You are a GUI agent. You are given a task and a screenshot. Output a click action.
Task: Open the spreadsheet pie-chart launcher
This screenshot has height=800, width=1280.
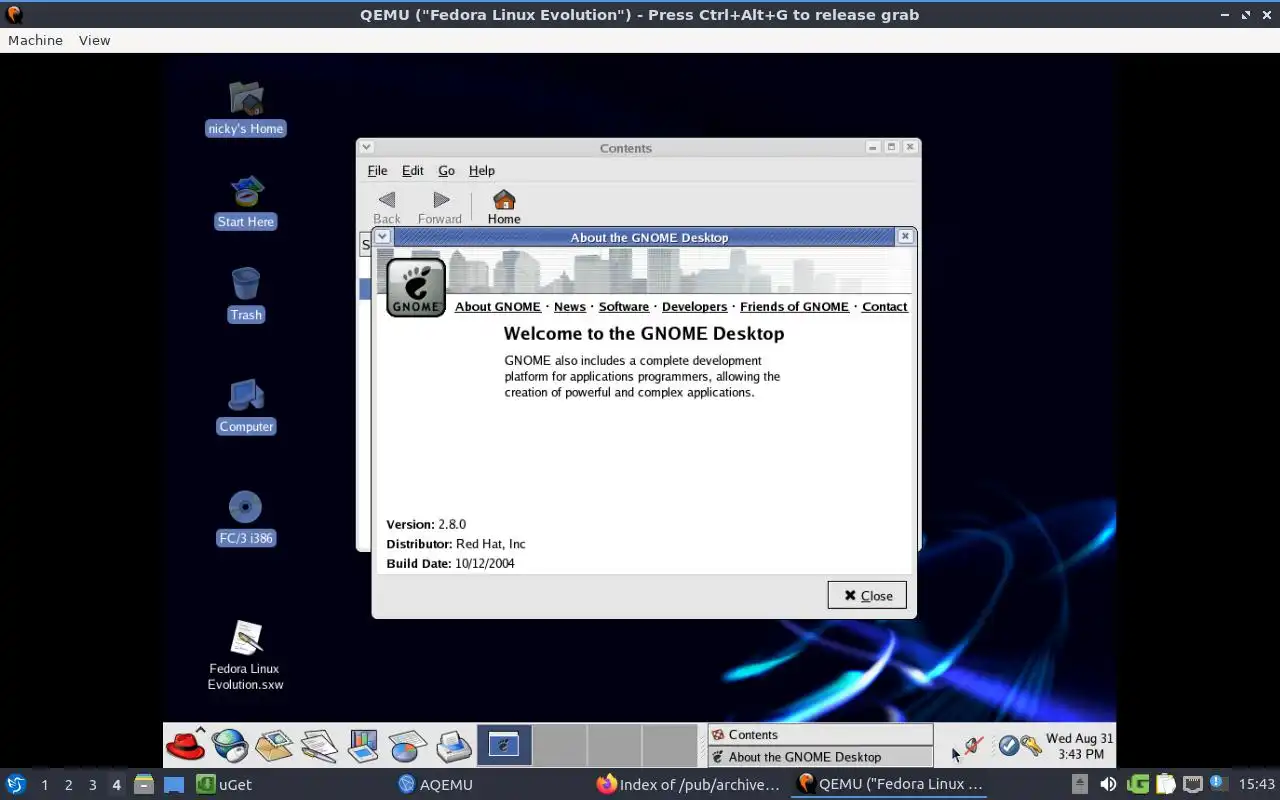point(408,746)
